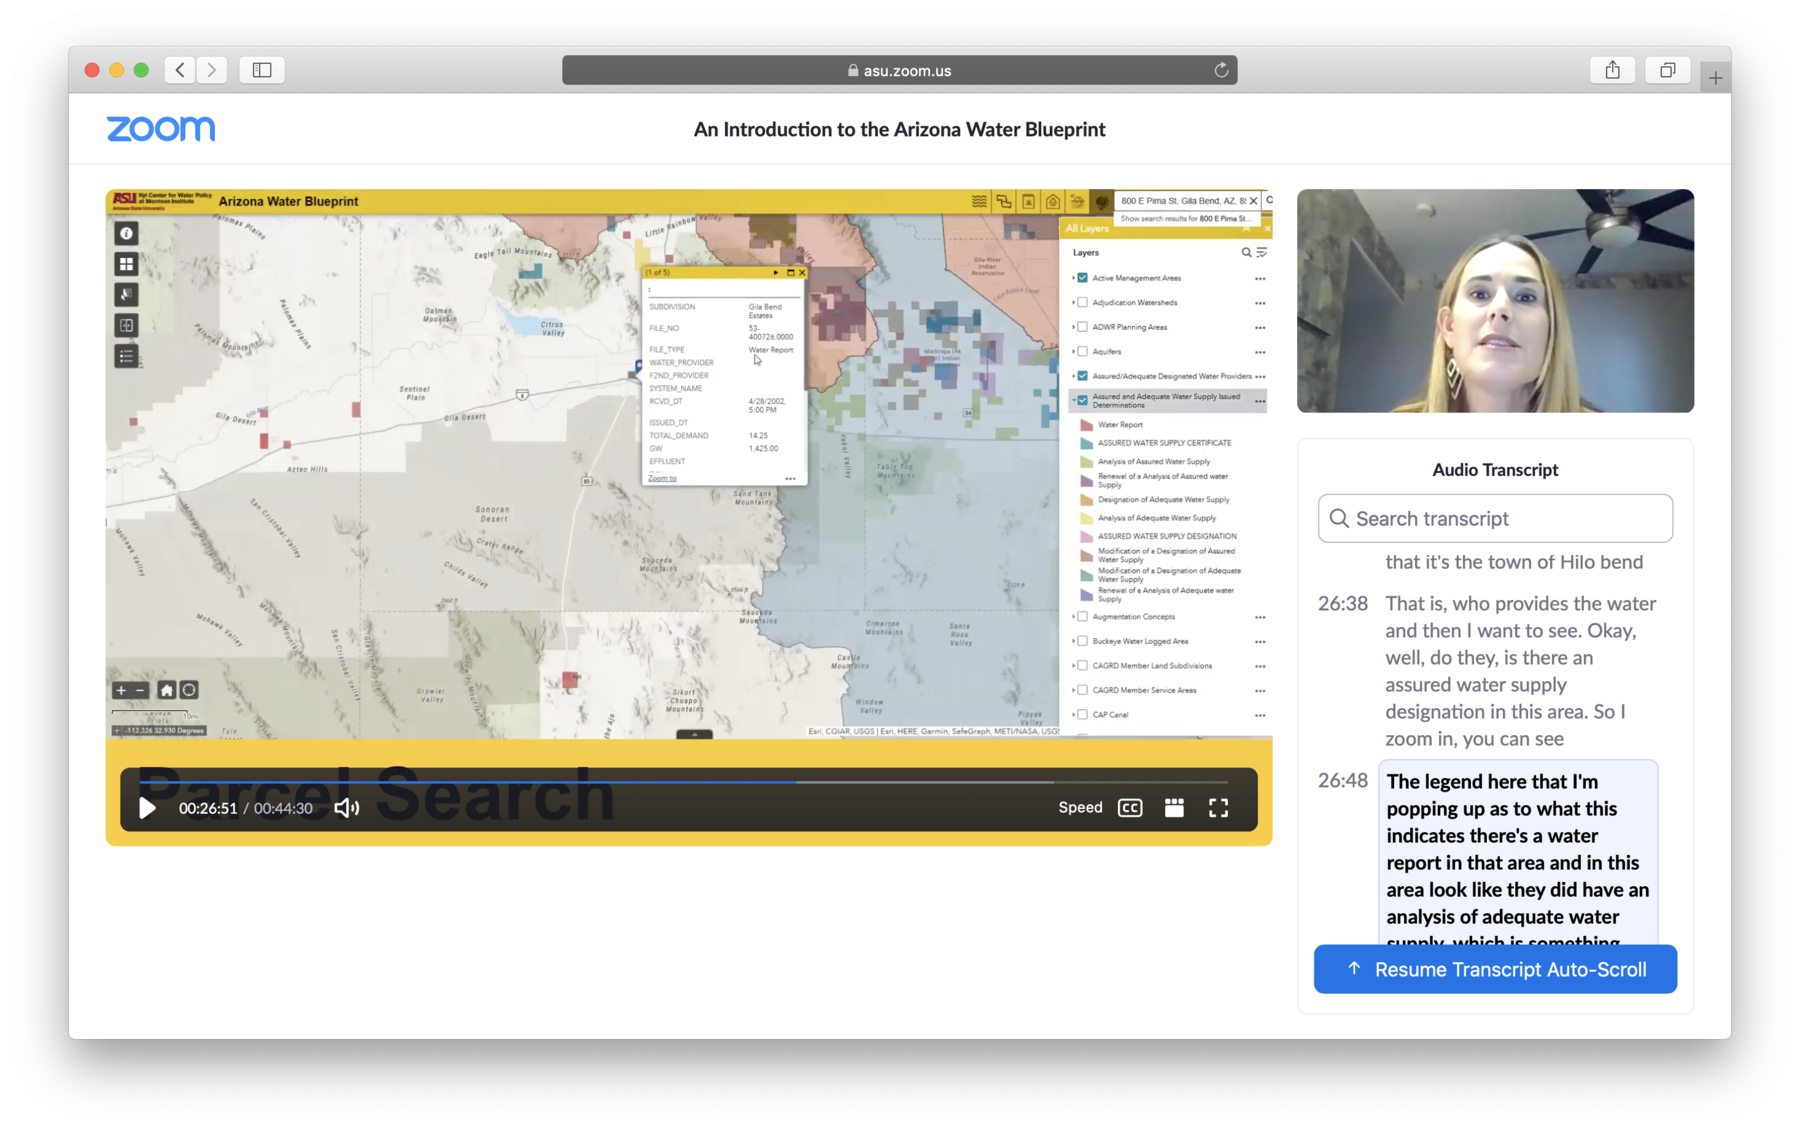Mute the recording audio

pyautogui.click(x=346, y=808)
